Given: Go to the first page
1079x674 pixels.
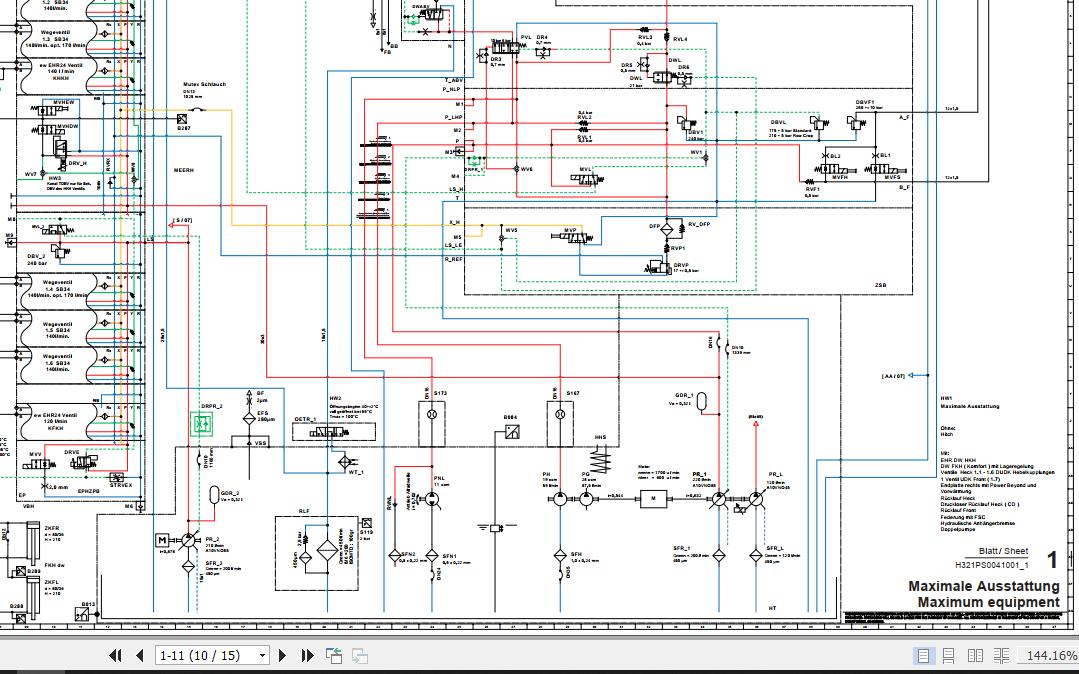Looking at the screenshot, I should point(116,656).
